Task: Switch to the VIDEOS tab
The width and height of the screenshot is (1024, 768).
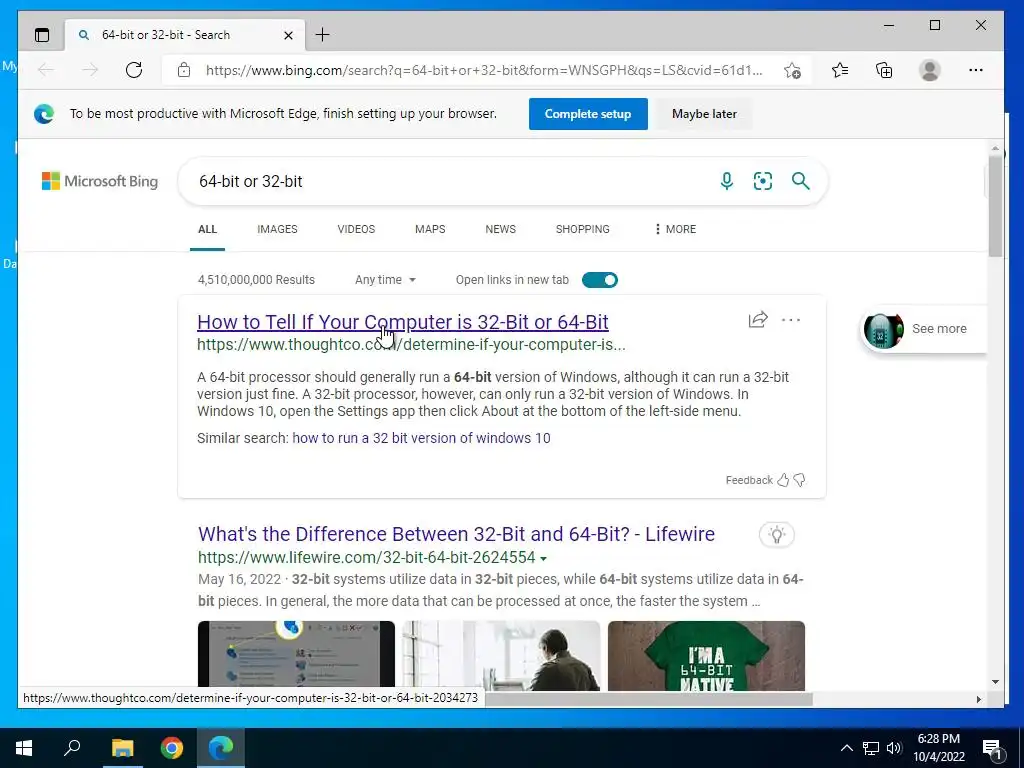Action: pos(356,229)
